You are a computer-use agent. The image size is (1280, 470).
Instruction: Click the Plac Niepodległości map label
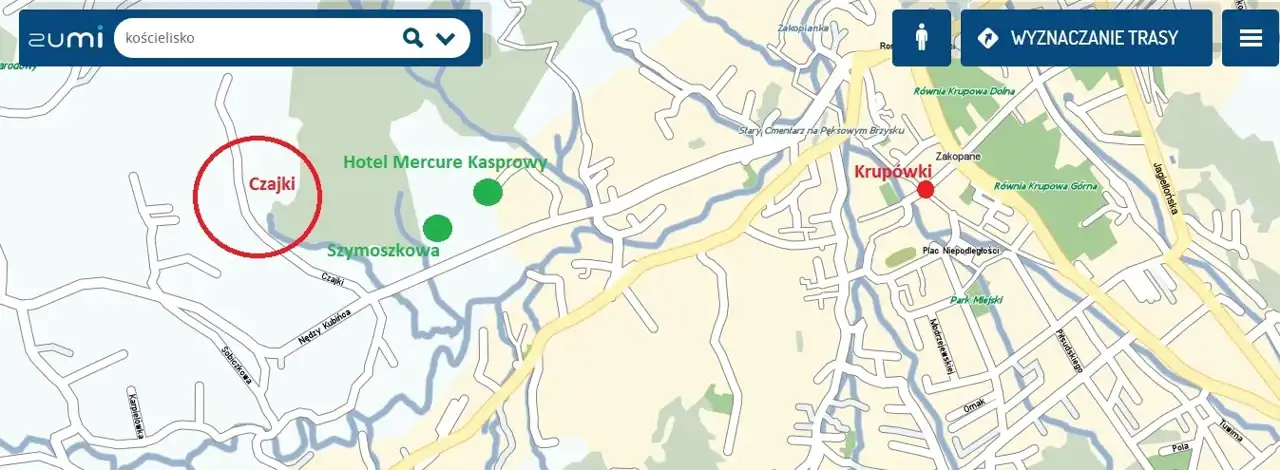[961, 251]
